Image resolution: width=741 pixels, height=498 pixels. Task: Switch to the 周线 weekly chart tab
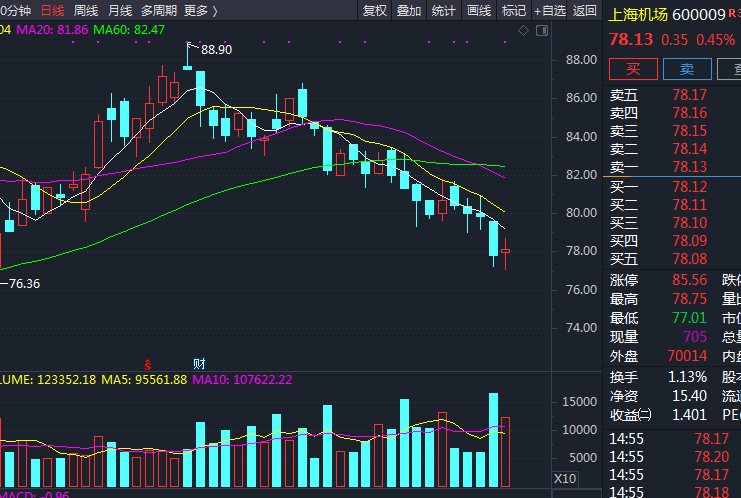point(86,11)
